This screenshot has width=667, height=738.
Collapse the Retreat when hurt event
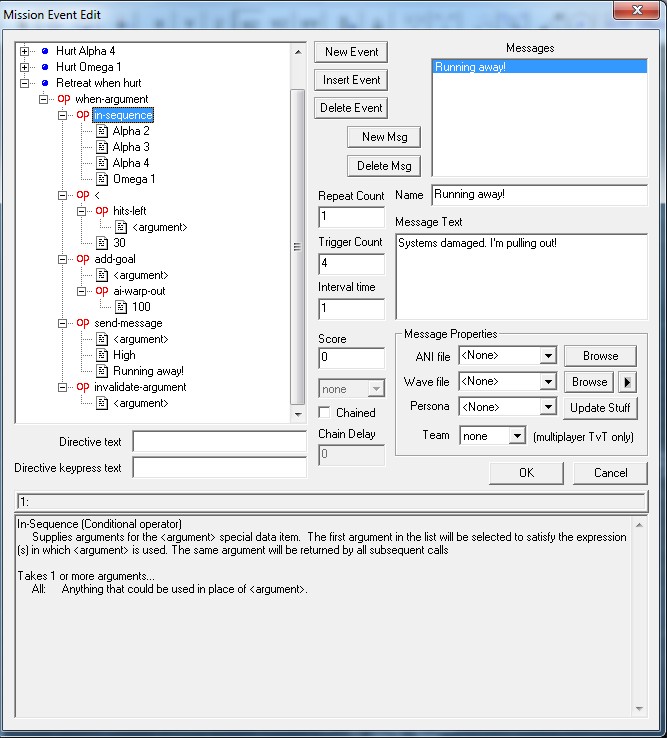pyautogui.click(x=25, y=83)
